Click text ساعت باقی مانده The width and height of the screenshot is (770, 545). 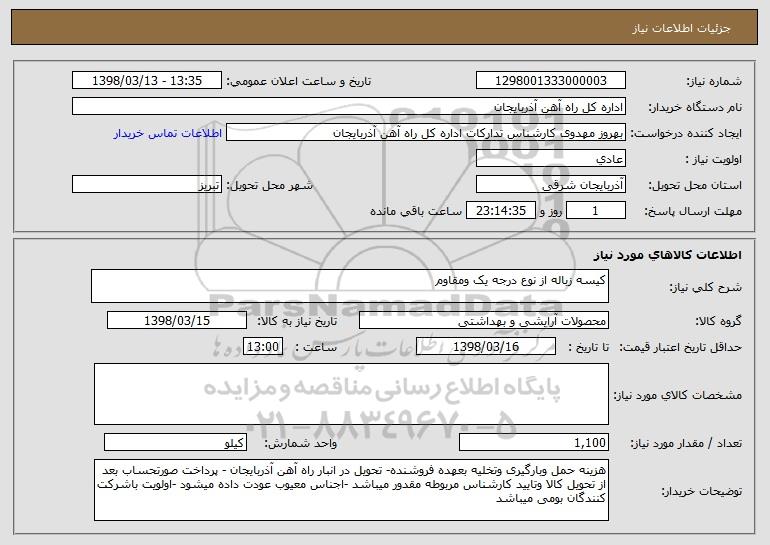point(416,211)
